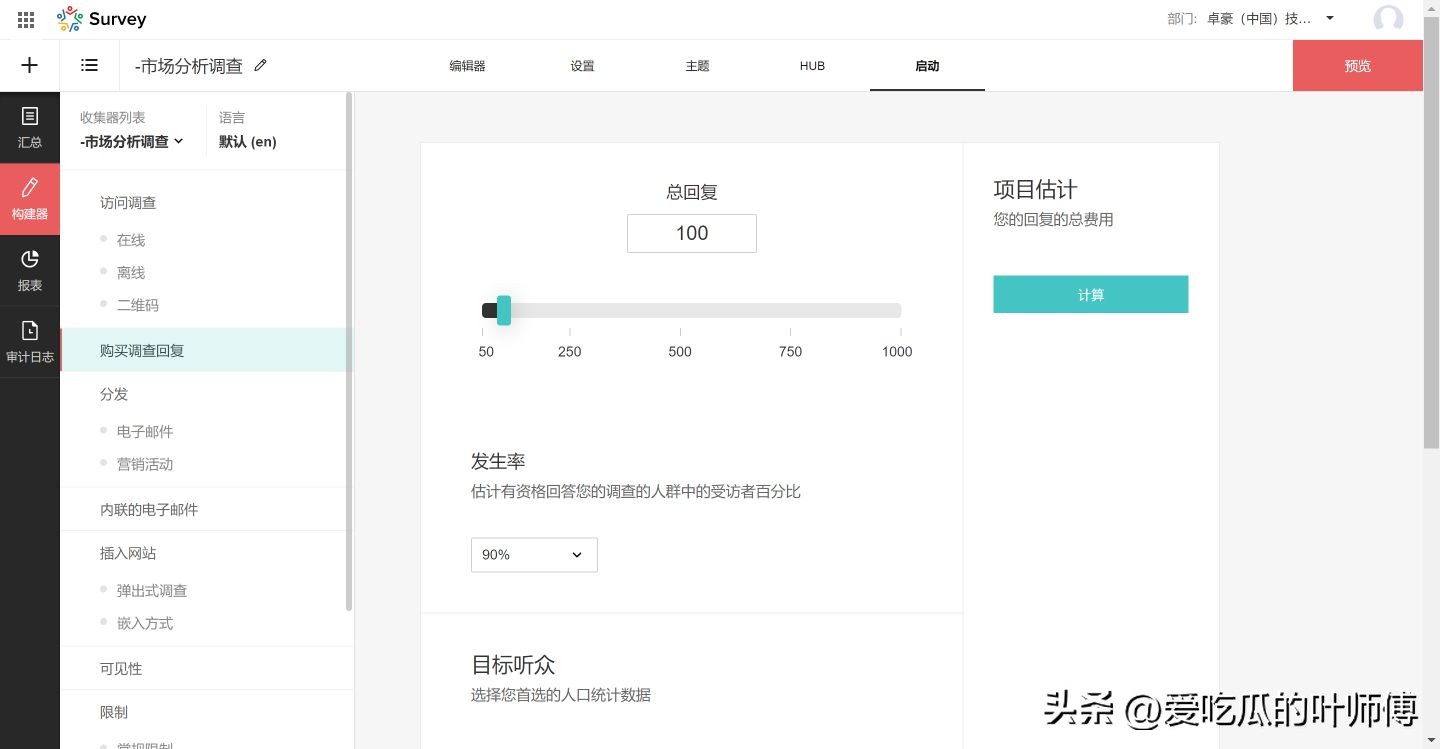Open the 发生率 percentage dropdown showing 90%

pyautogui.click(x=533, y=554)
